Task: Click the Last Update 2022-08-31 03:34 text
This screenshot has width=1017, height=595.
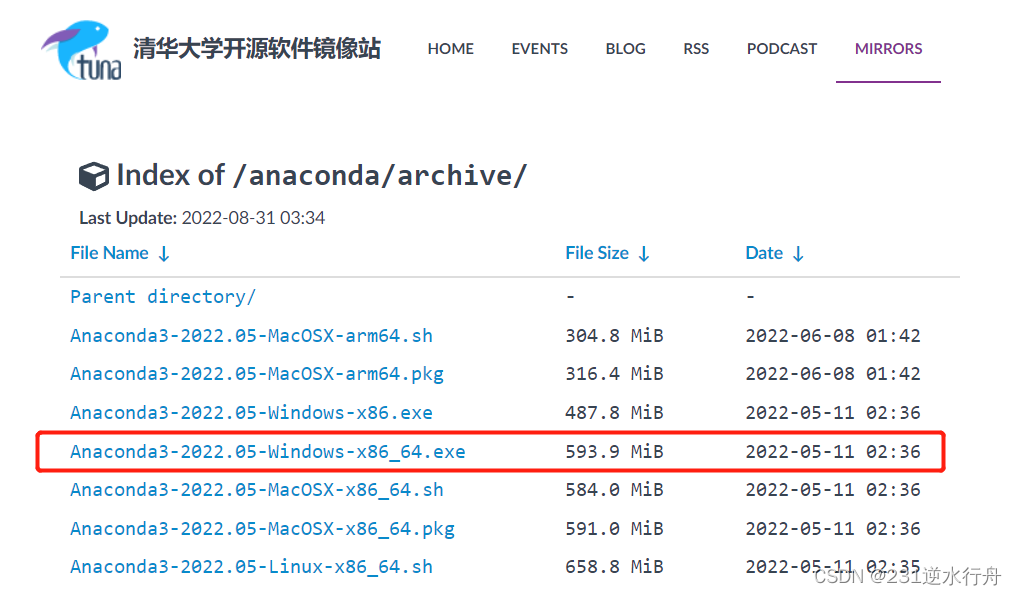Action: 202,218
